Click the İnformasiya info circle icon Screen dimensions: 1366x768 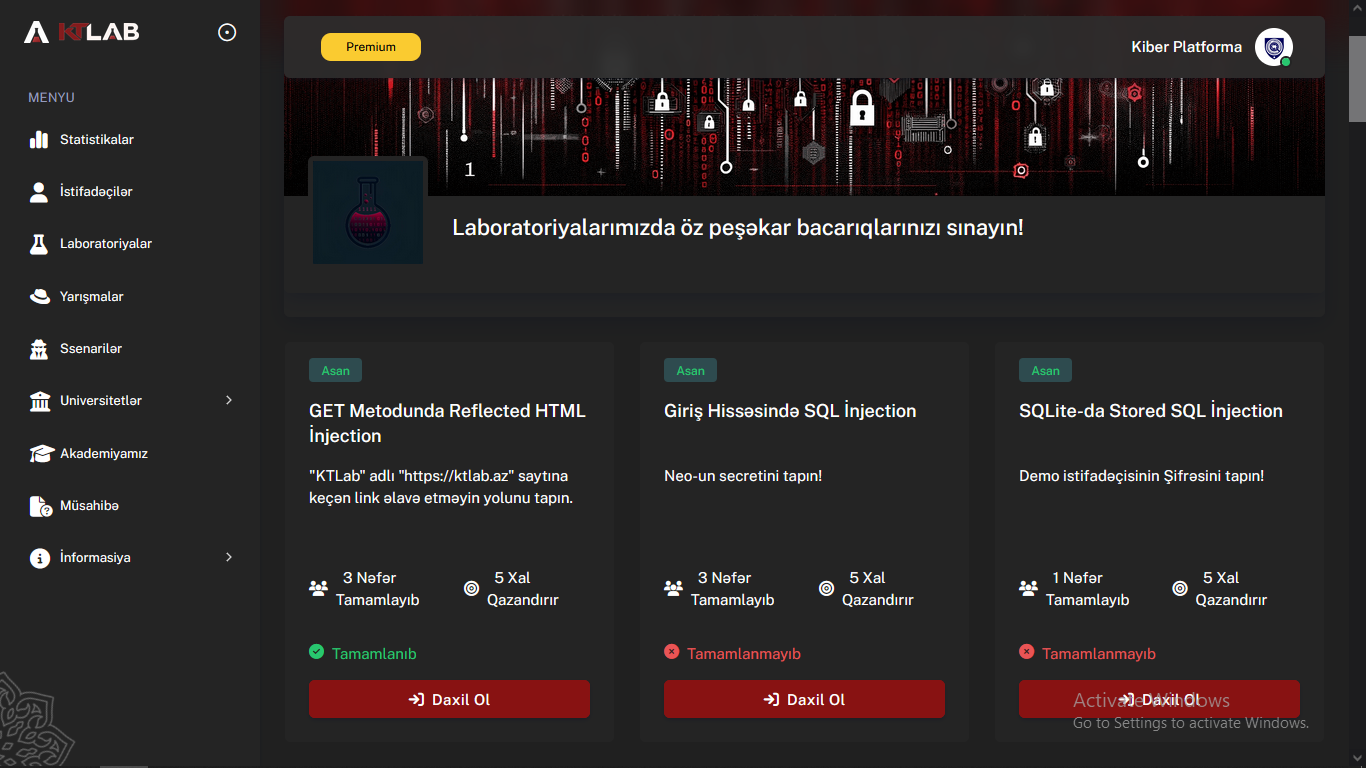click(39, 558)
